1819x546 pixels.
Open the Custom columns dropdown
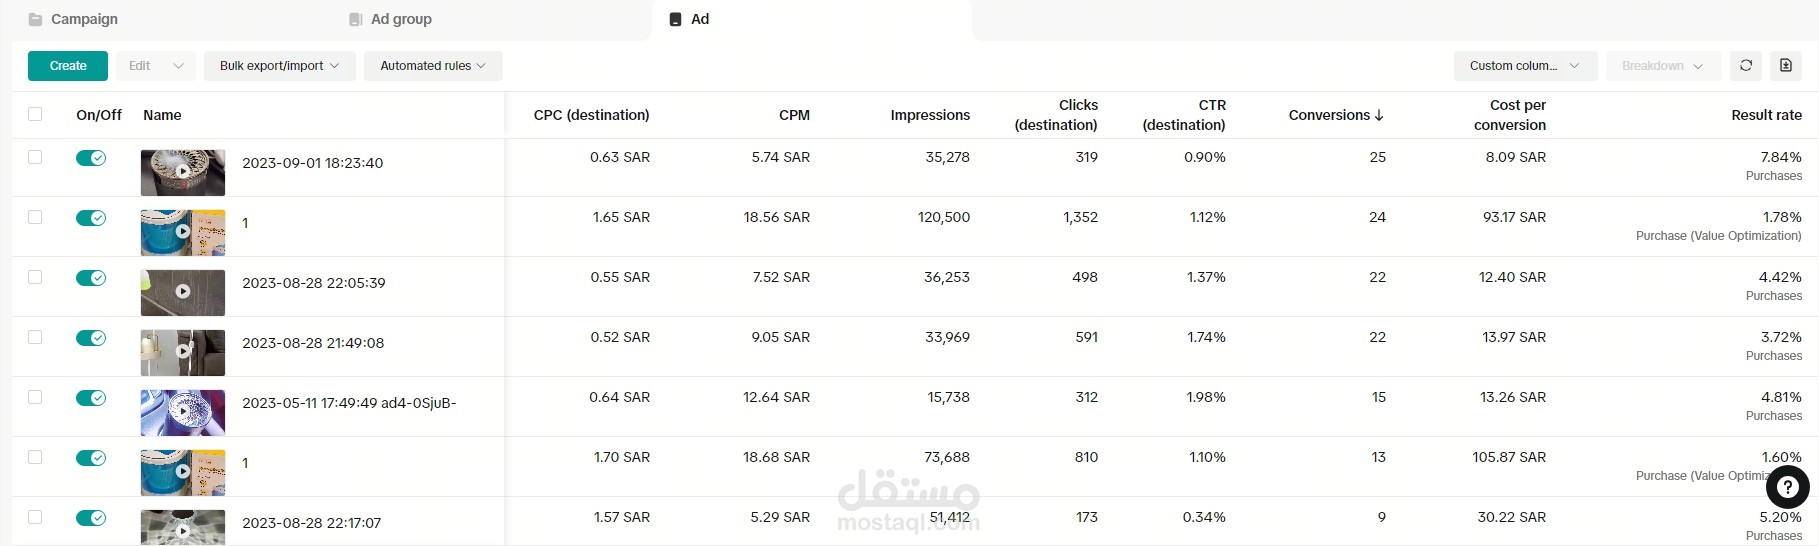1524,66
